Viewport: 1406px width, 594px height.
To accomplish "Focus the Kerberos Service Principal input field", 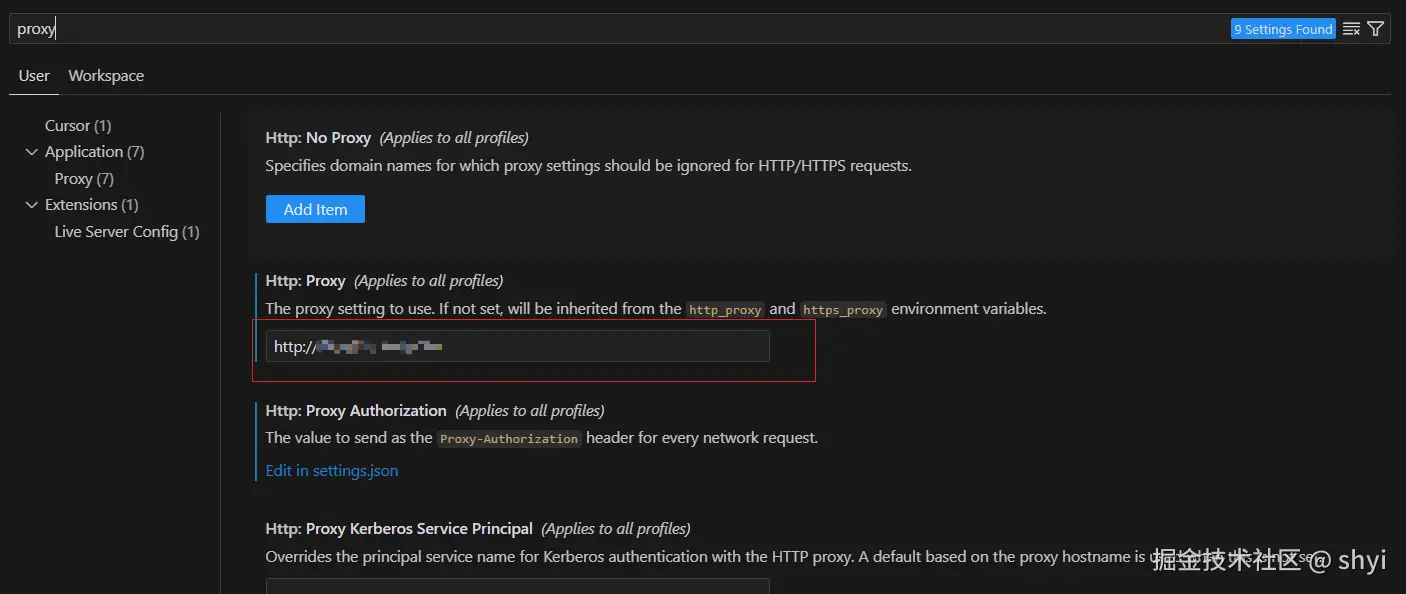I will pos(517,586).
